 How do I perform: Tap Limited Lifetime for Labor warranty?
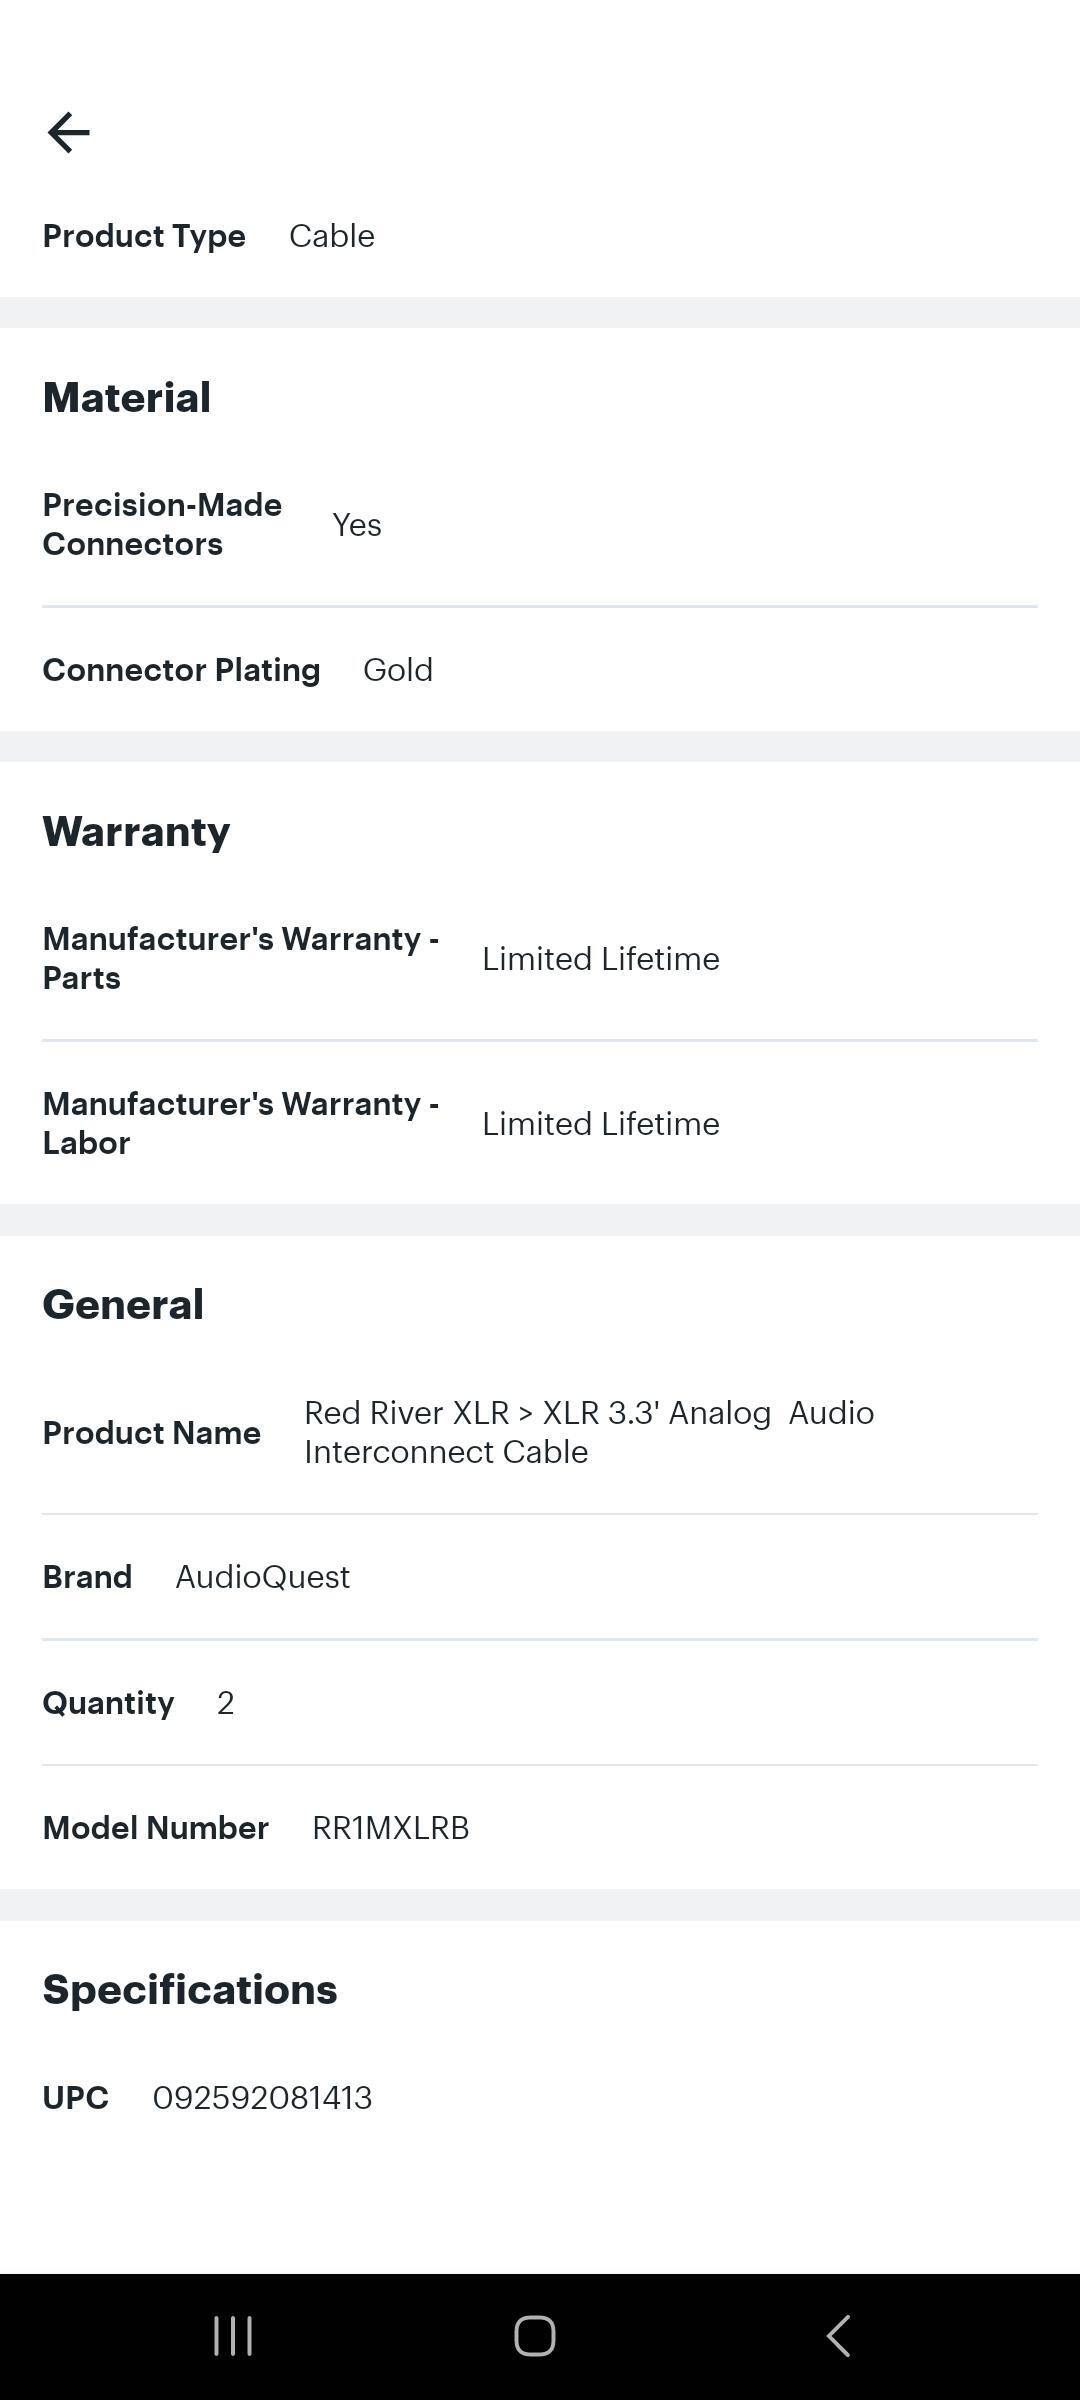tap(600, 1124)
